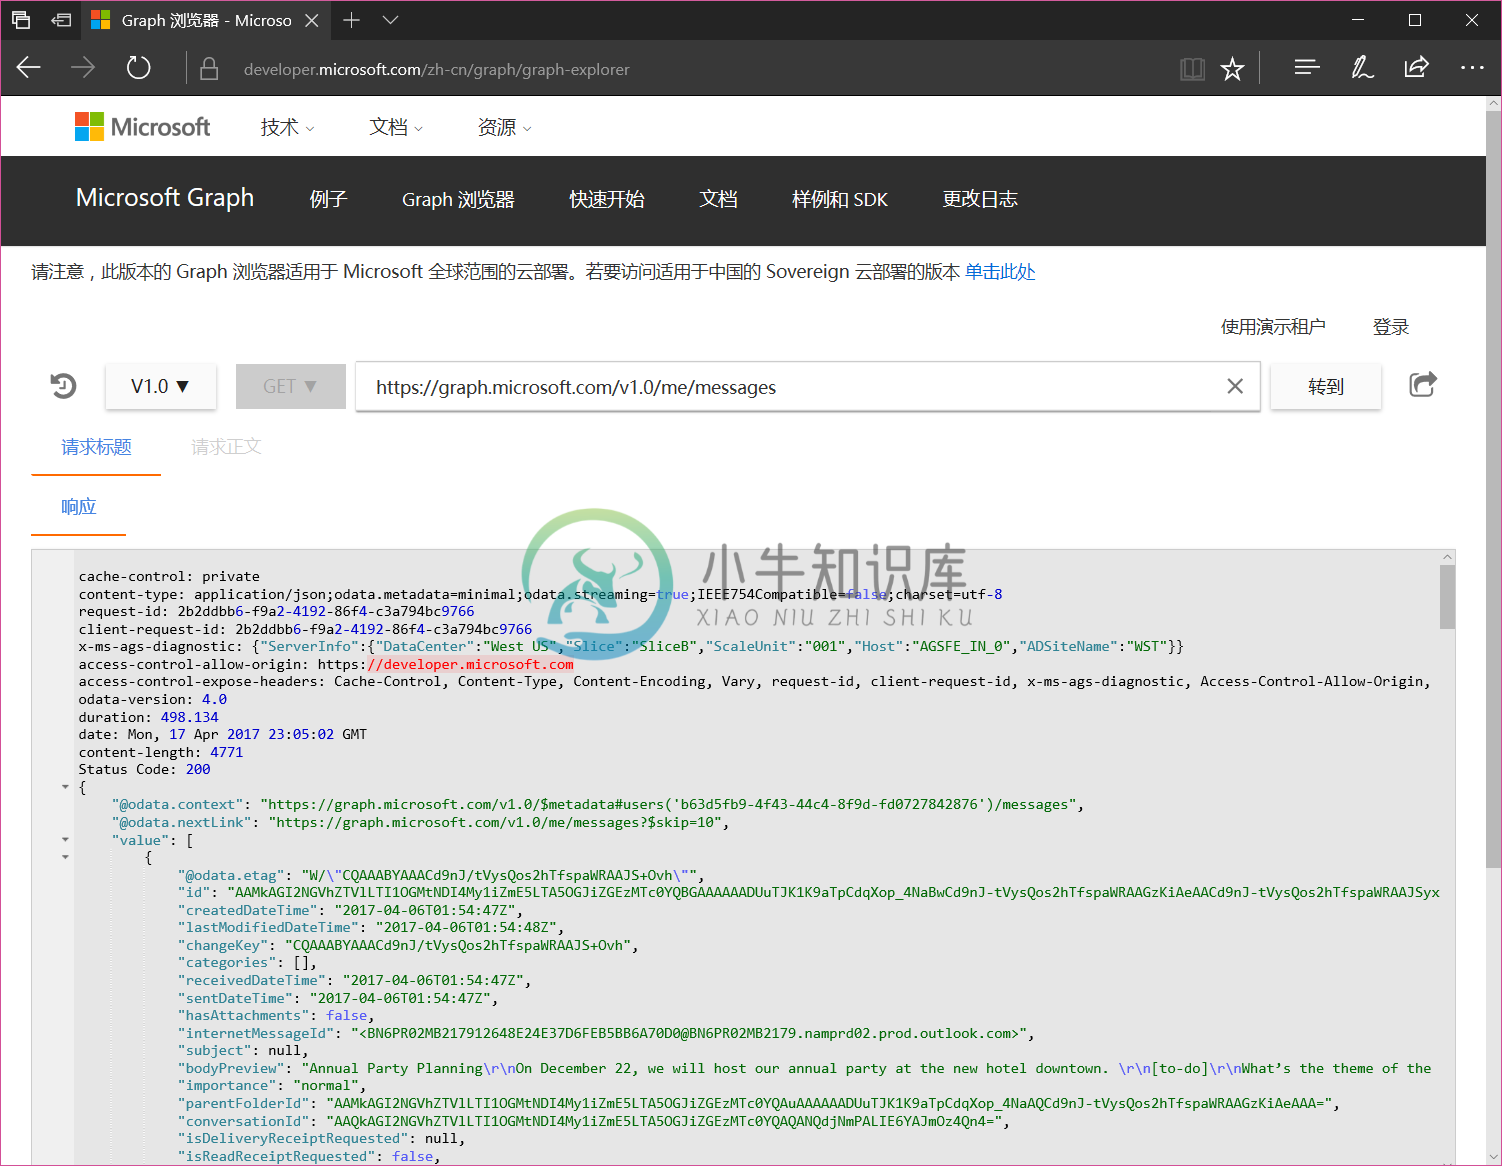Click the 转到 go button
This screenshot has width=1502, height=1166.
(1326, 386)
